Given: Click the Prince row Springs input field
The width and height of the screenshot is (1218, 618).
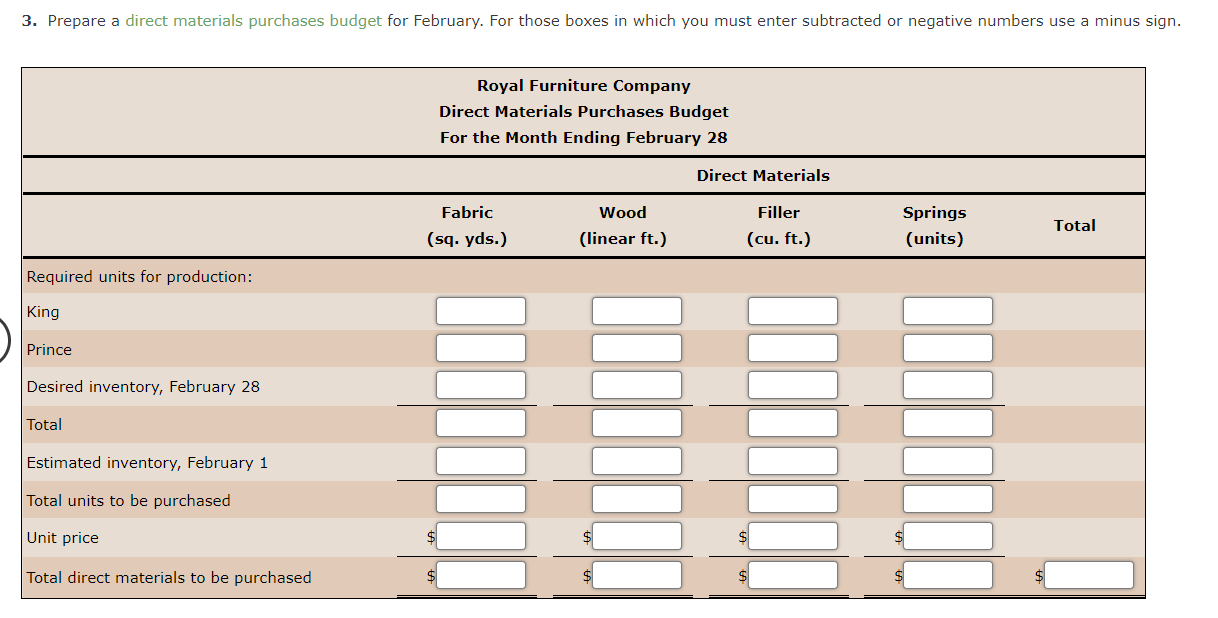Looking at the screenshot, I should (947, 347).
